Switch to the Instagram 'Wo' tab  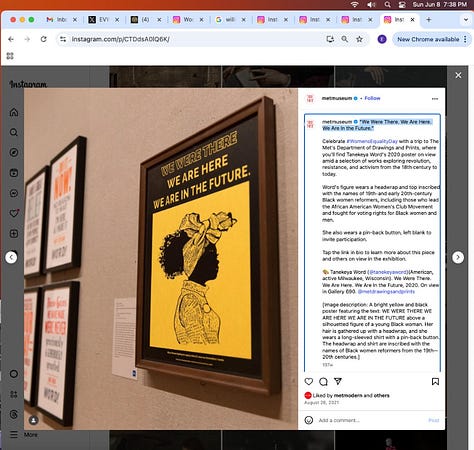[183, 20]
